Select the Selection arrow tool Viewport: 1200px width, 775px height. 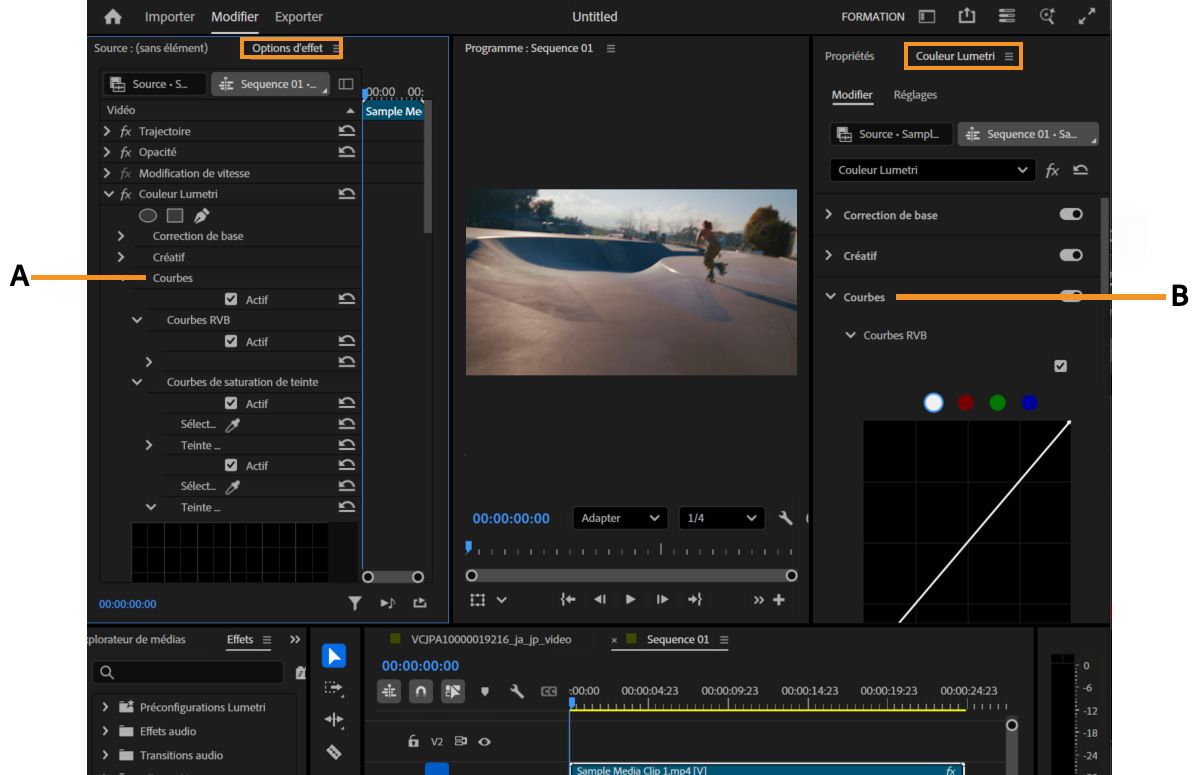(334, 656)
